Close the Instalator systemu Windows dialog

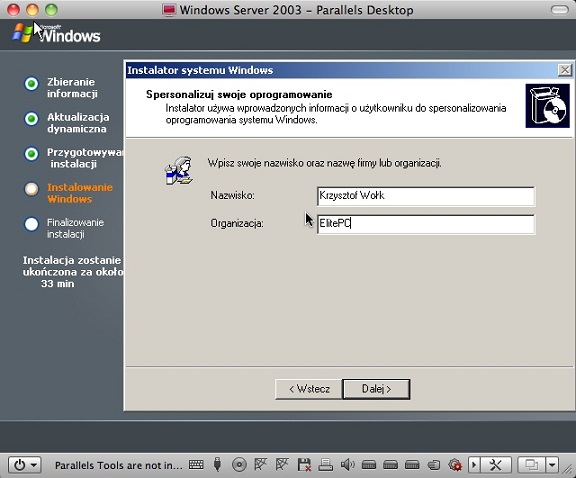[565, 70]
